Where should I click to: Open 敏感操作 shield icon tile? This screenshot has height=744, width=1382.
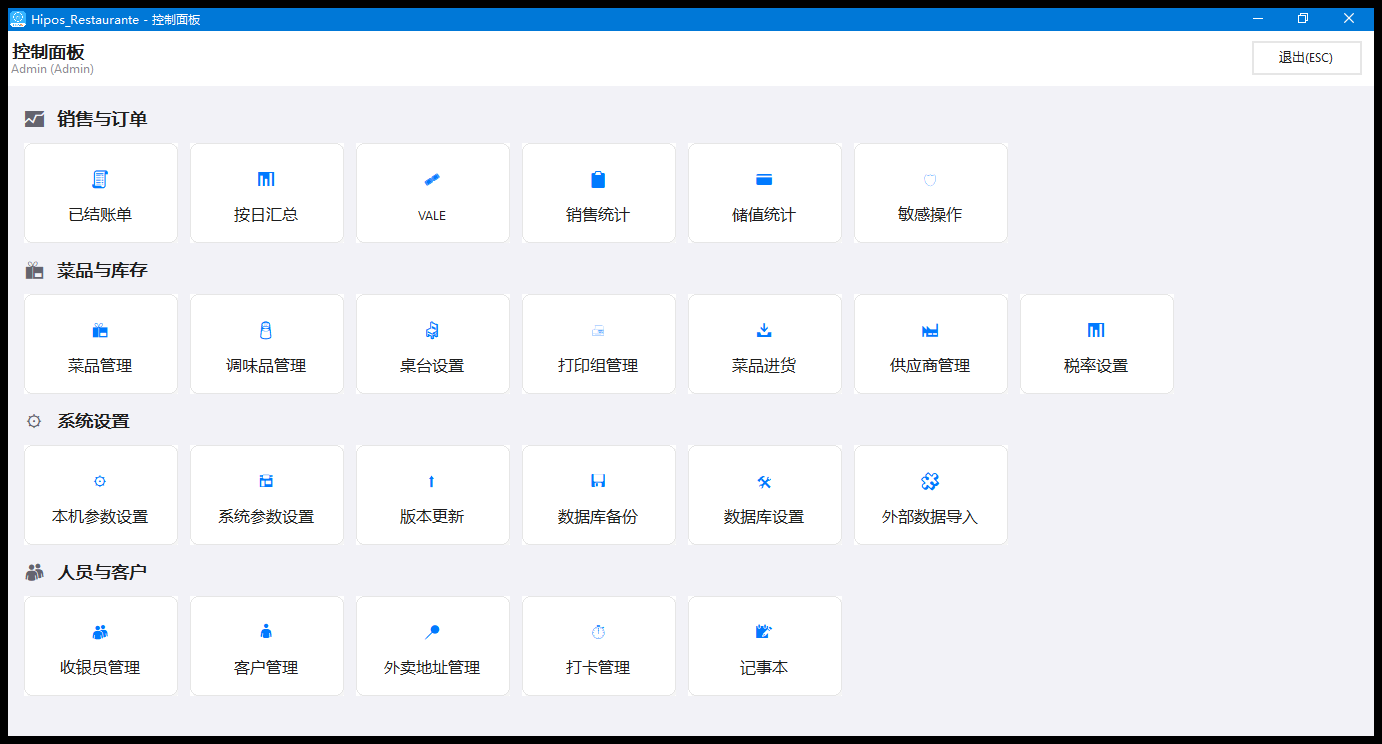coord(931,193)
